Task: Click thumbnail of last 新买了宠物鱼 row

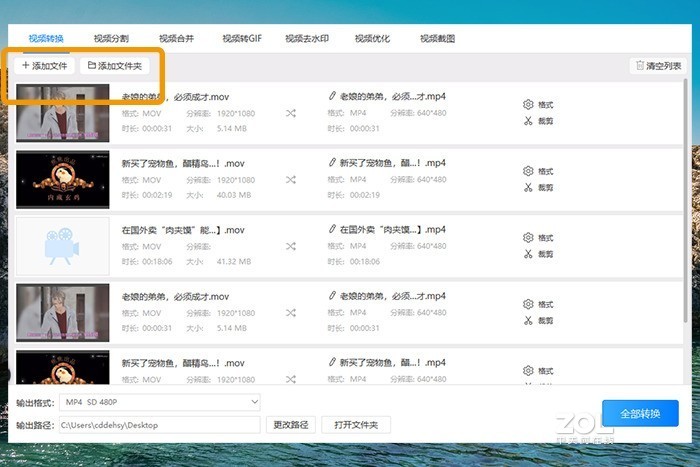Action: click(62, 367)
